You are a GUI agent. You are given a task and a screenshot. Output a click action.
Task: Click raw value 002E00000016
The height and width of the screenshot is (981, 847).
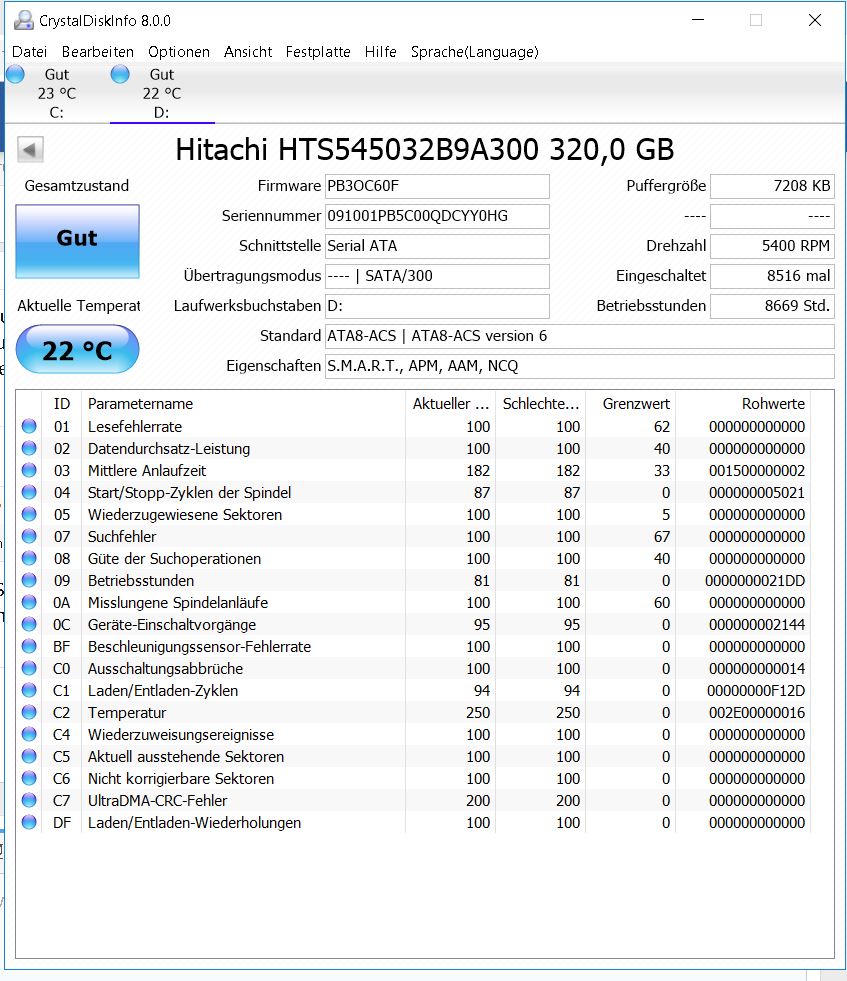757,713
